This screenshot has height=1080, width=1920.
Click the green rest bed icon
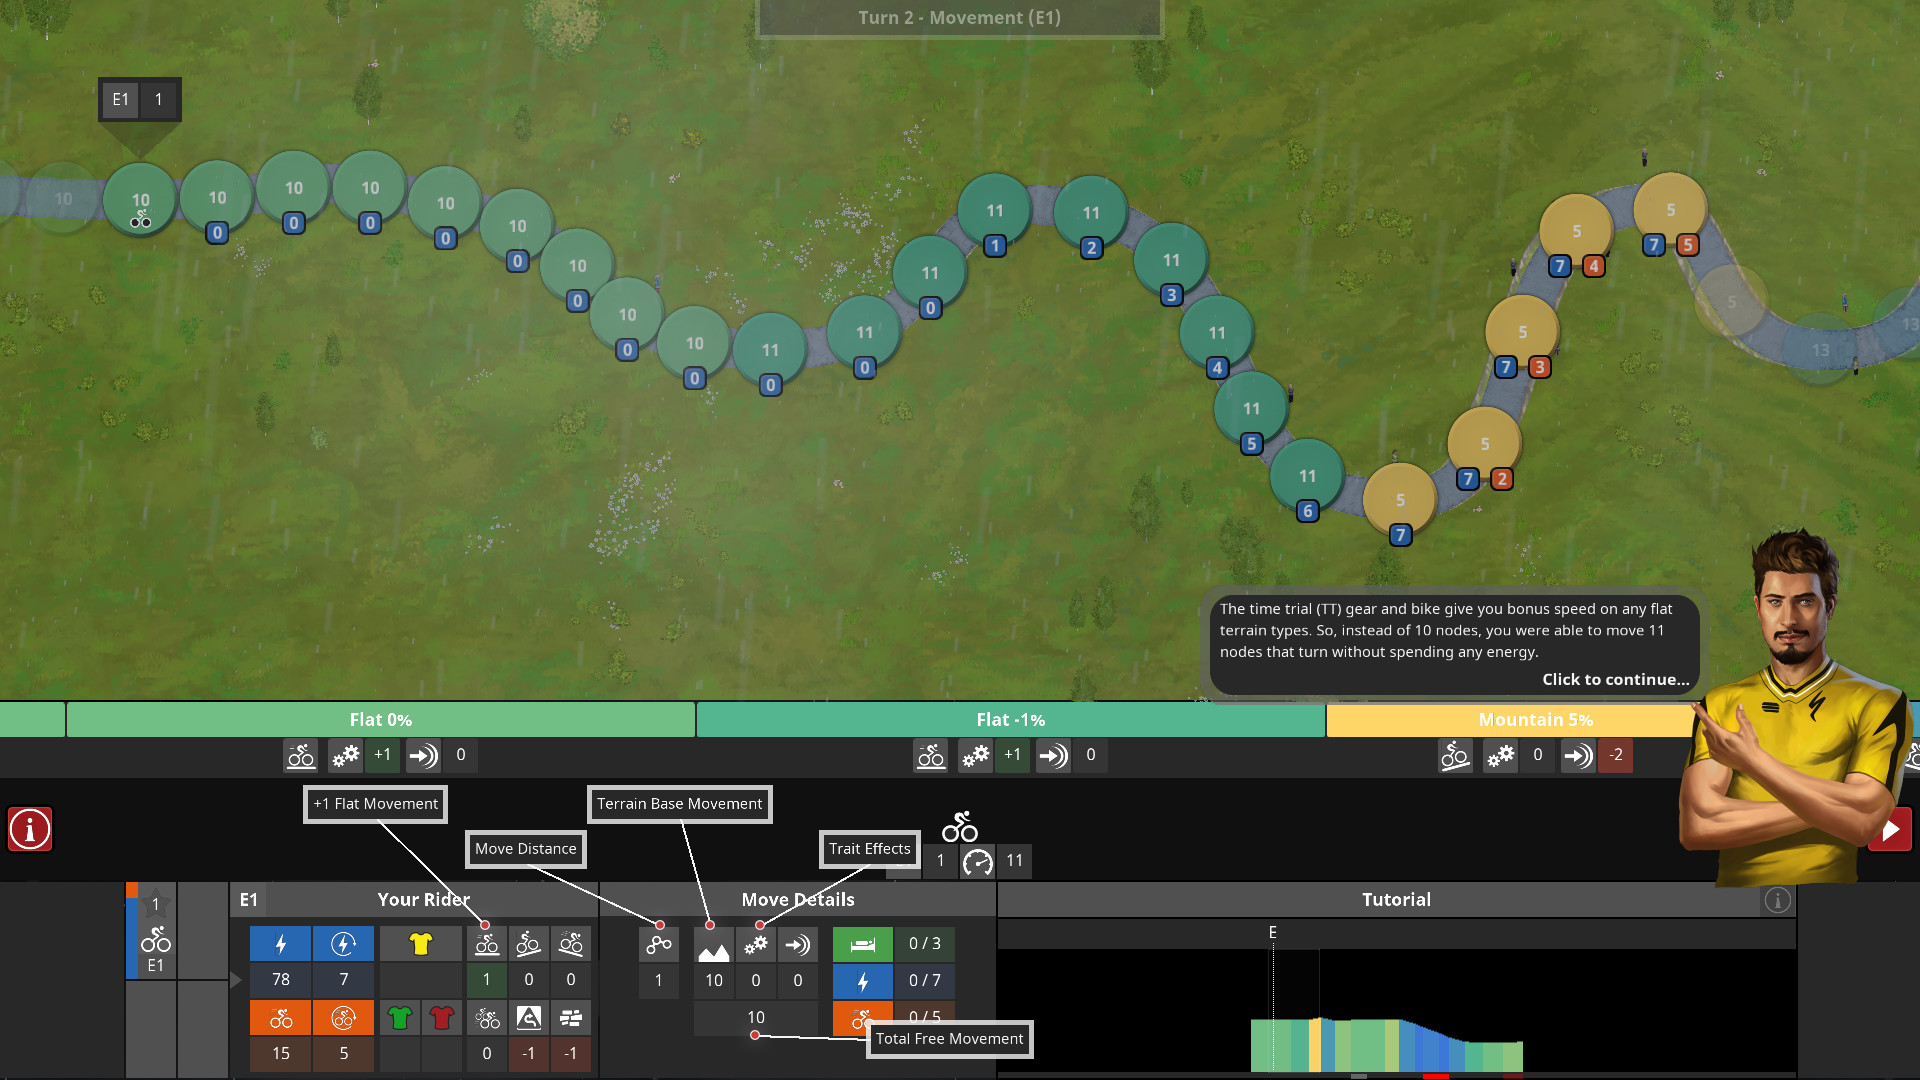click(862, 944)
